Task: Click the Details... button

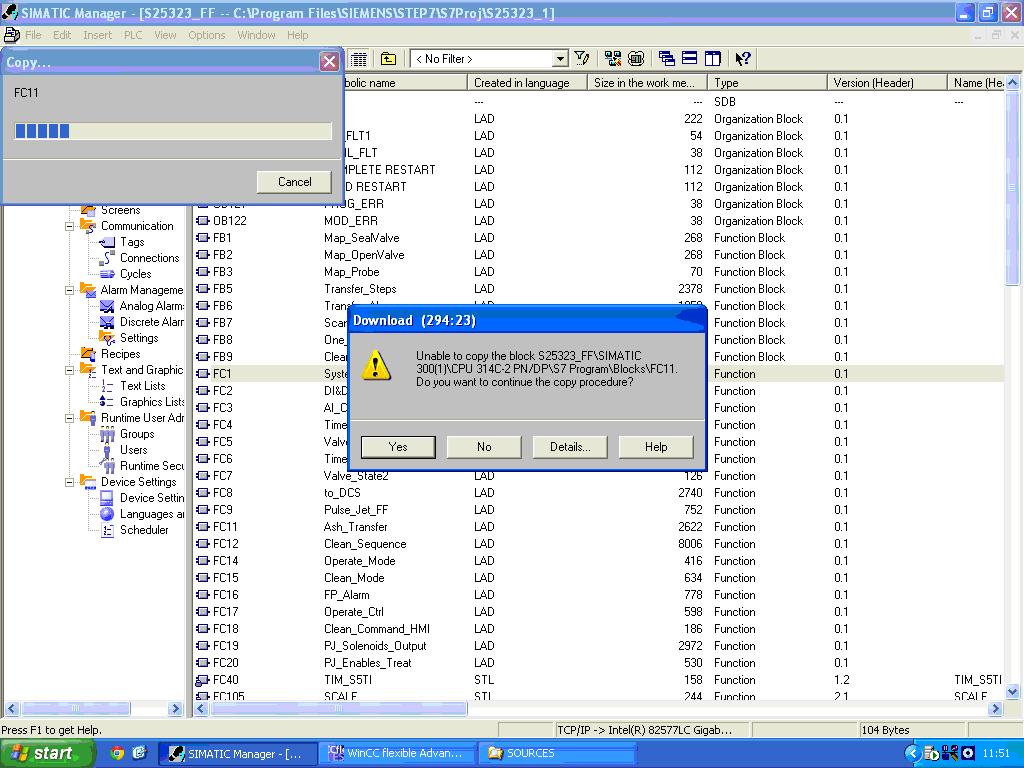Action: click(570, 447)
